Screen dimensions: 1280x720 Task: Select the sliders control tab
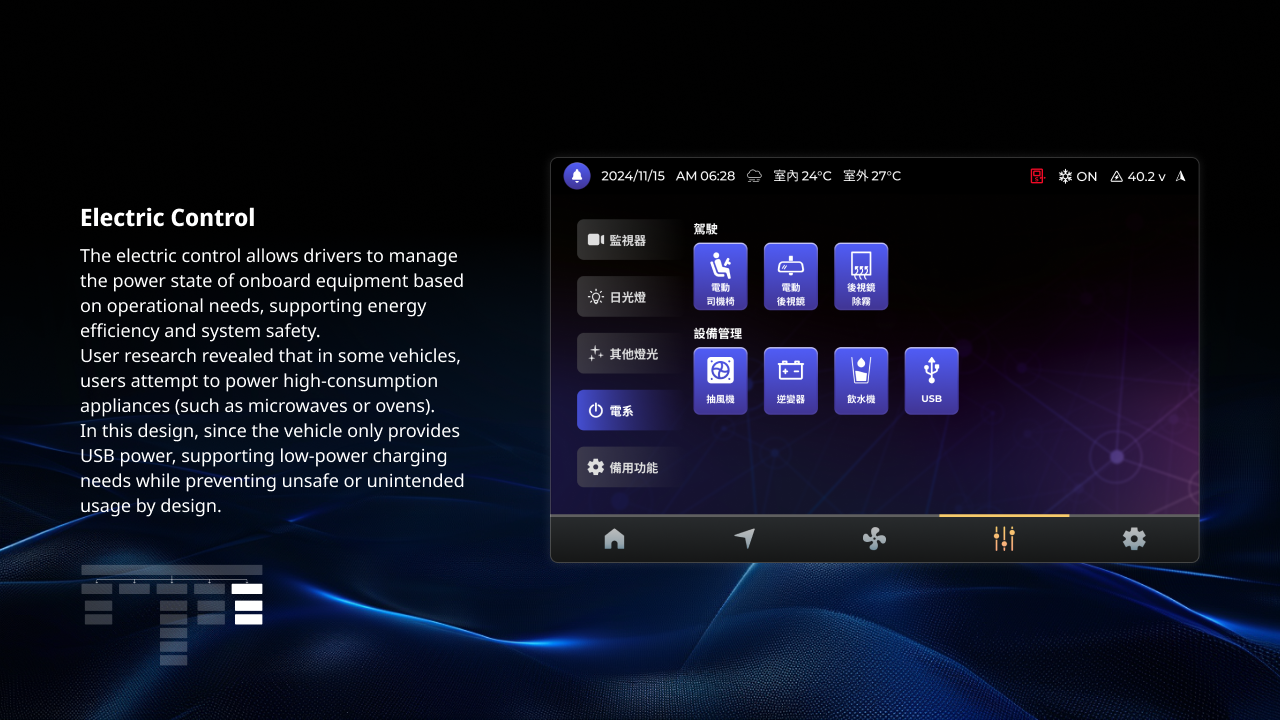[x=1004, y=539]
